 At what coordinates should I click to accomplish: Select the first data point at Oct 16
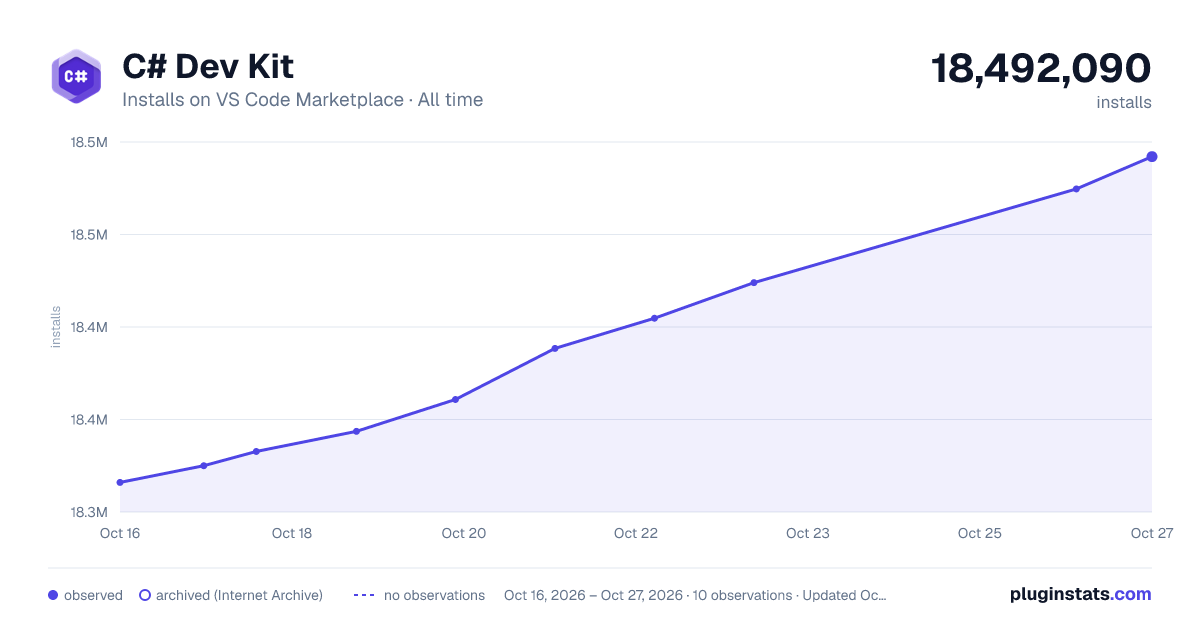[120, 483]
